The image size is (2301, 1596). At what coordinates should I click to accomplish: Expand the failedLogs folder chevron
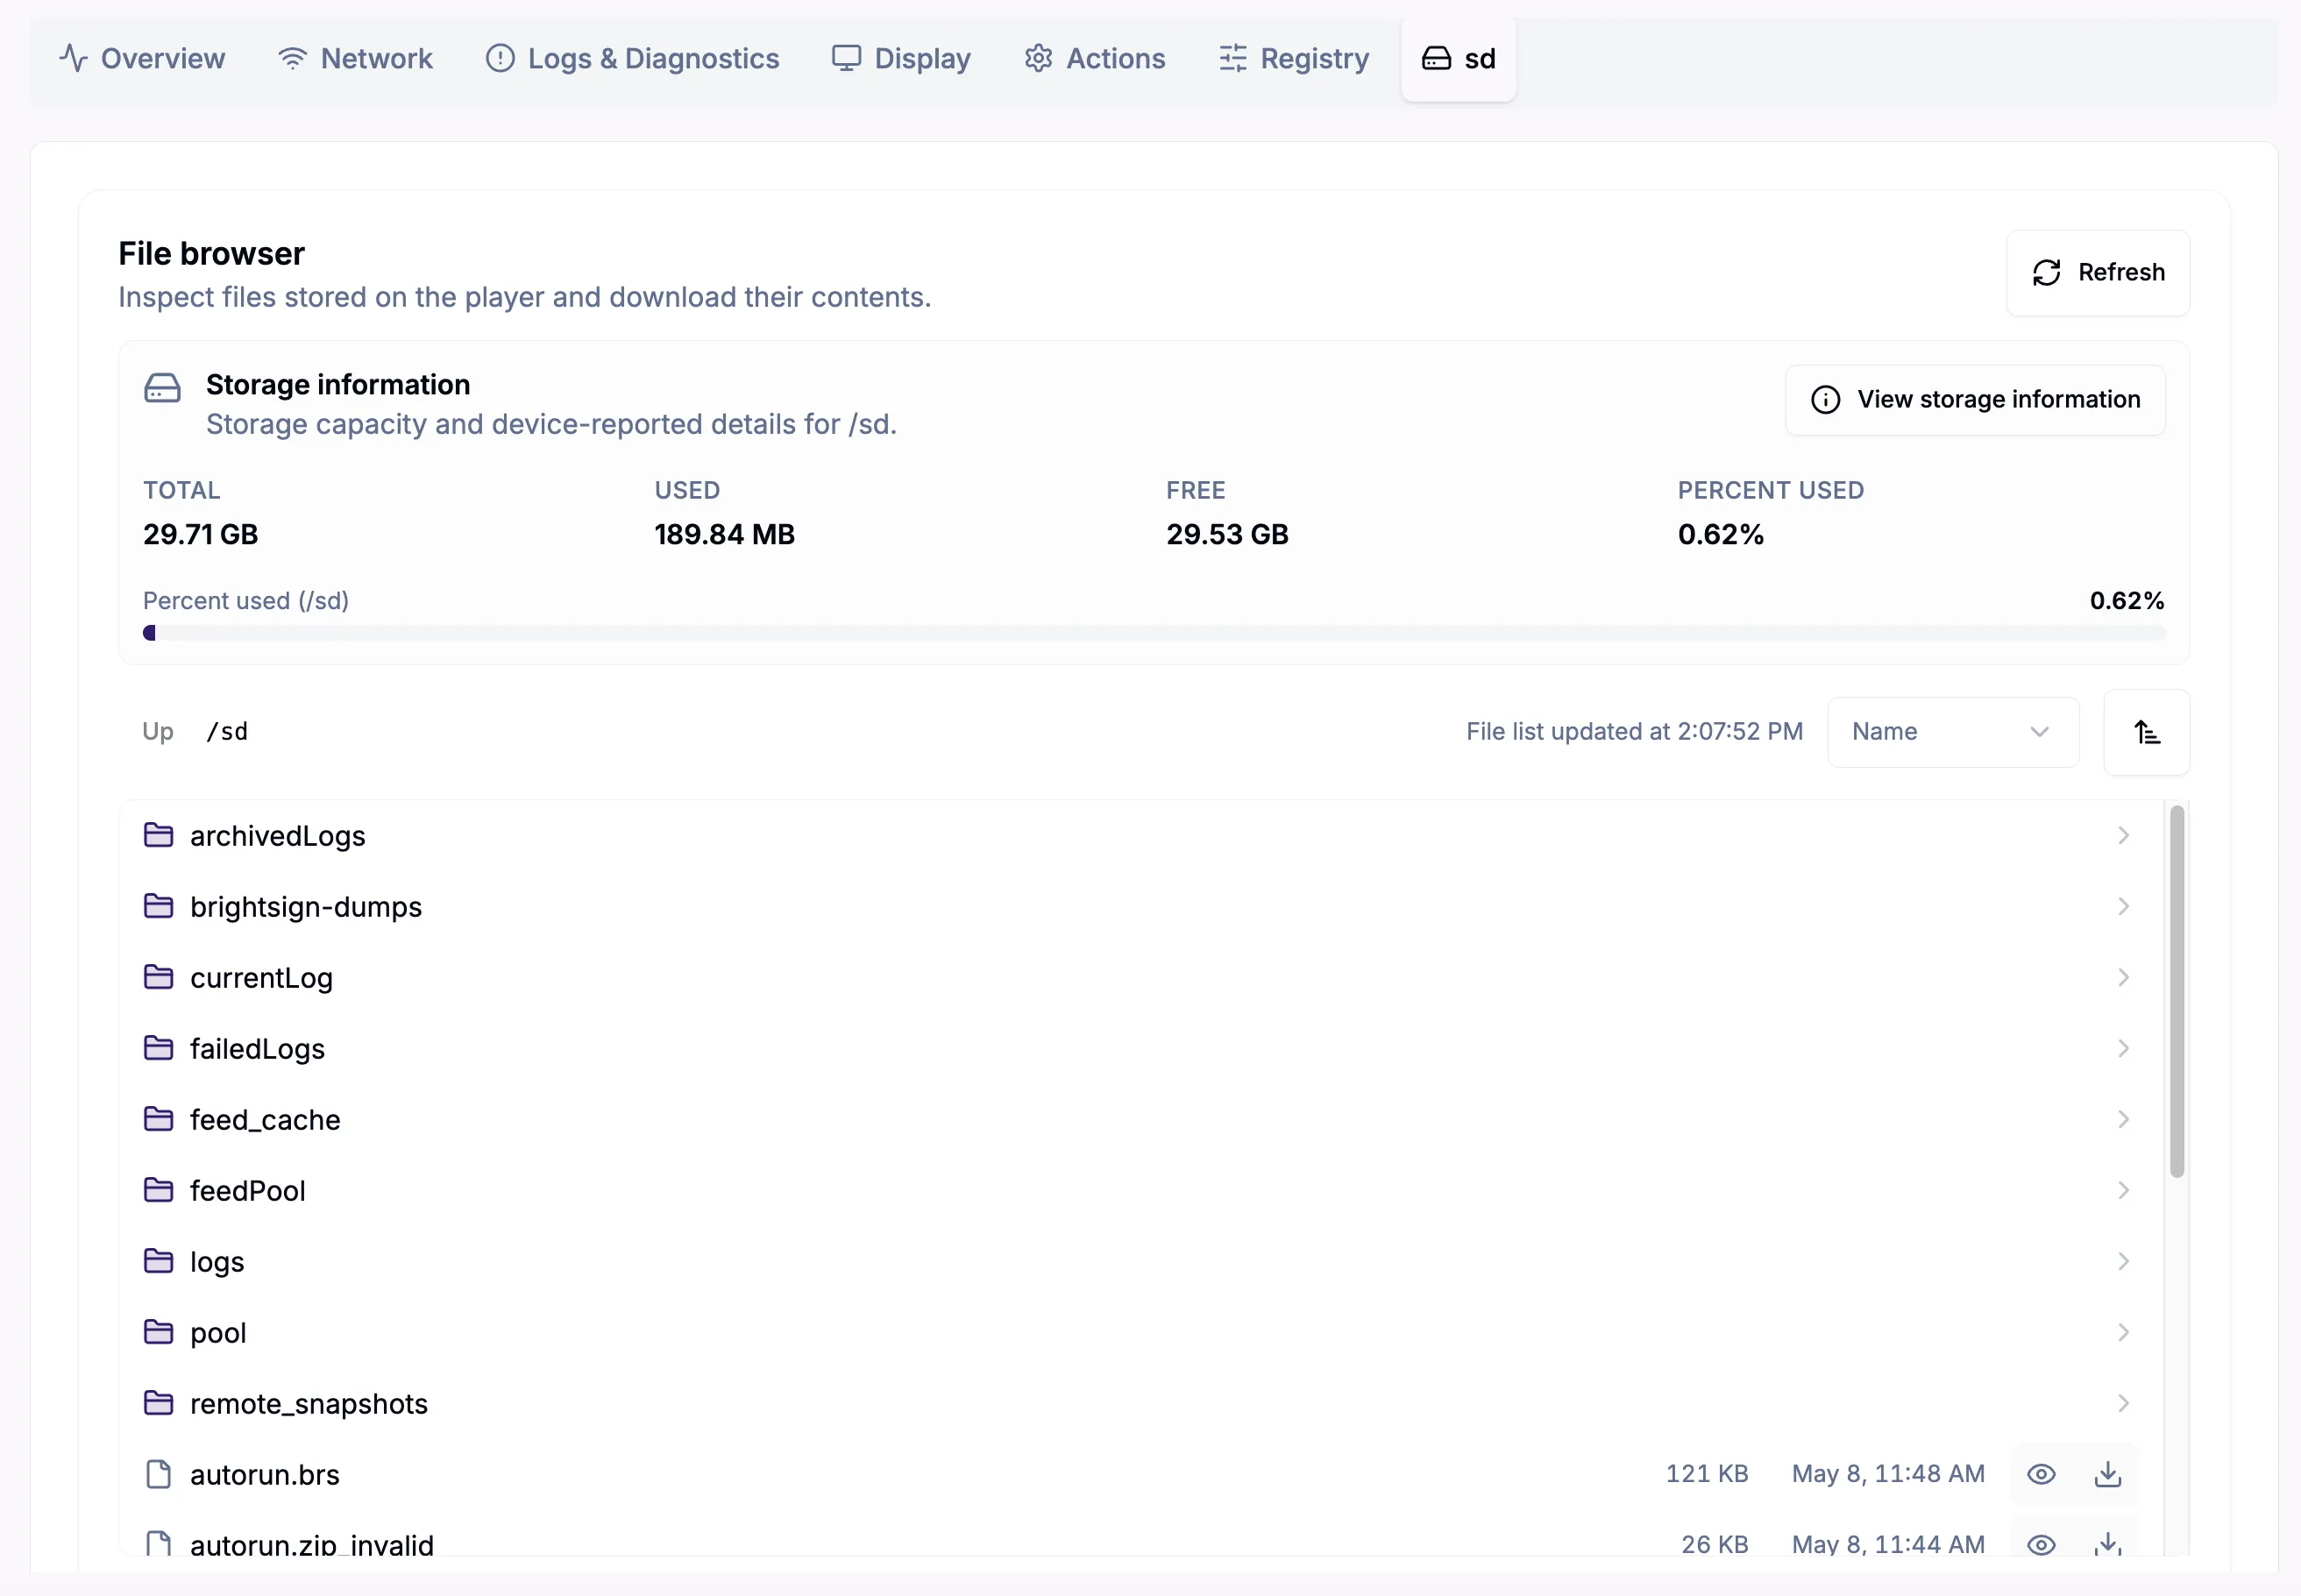coord(2123,1048)
